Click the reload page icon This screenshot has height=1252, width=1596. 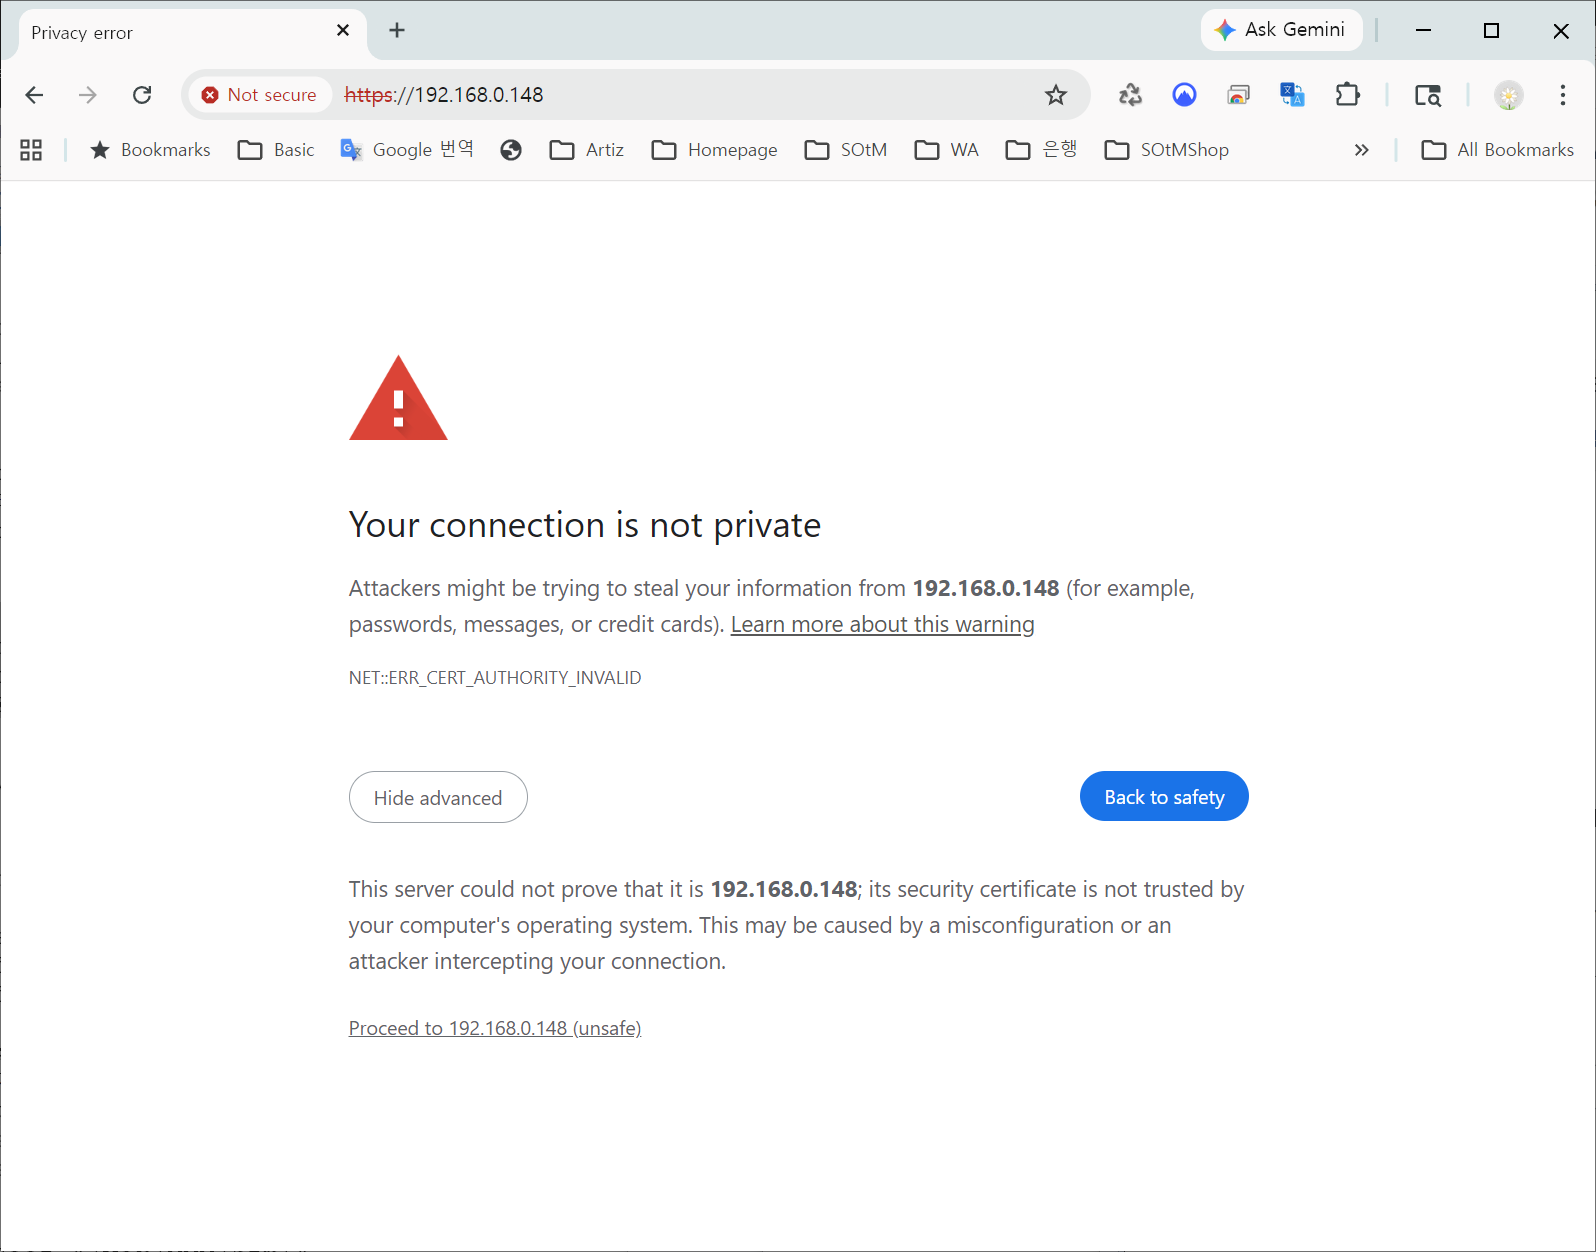point(142,95)
